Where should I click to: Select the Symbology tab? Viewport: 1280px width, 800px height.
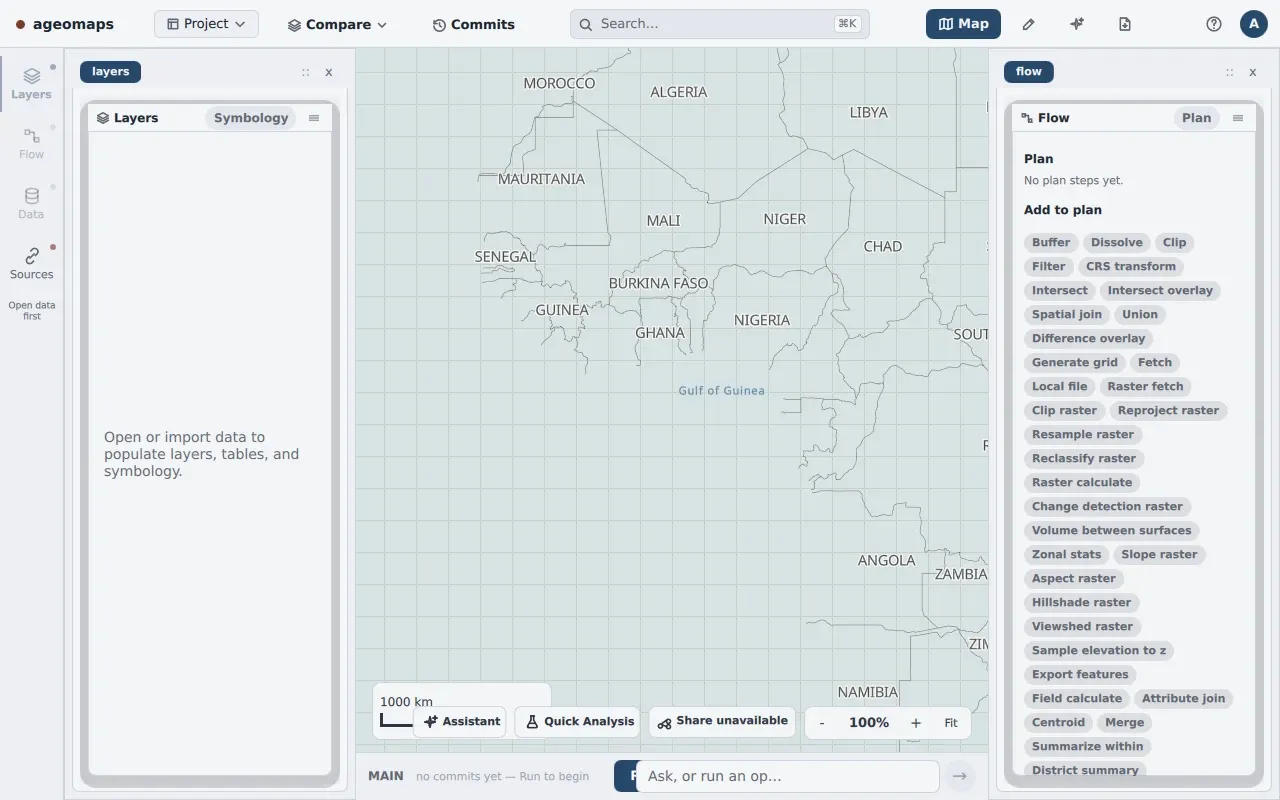pos(251,118)
